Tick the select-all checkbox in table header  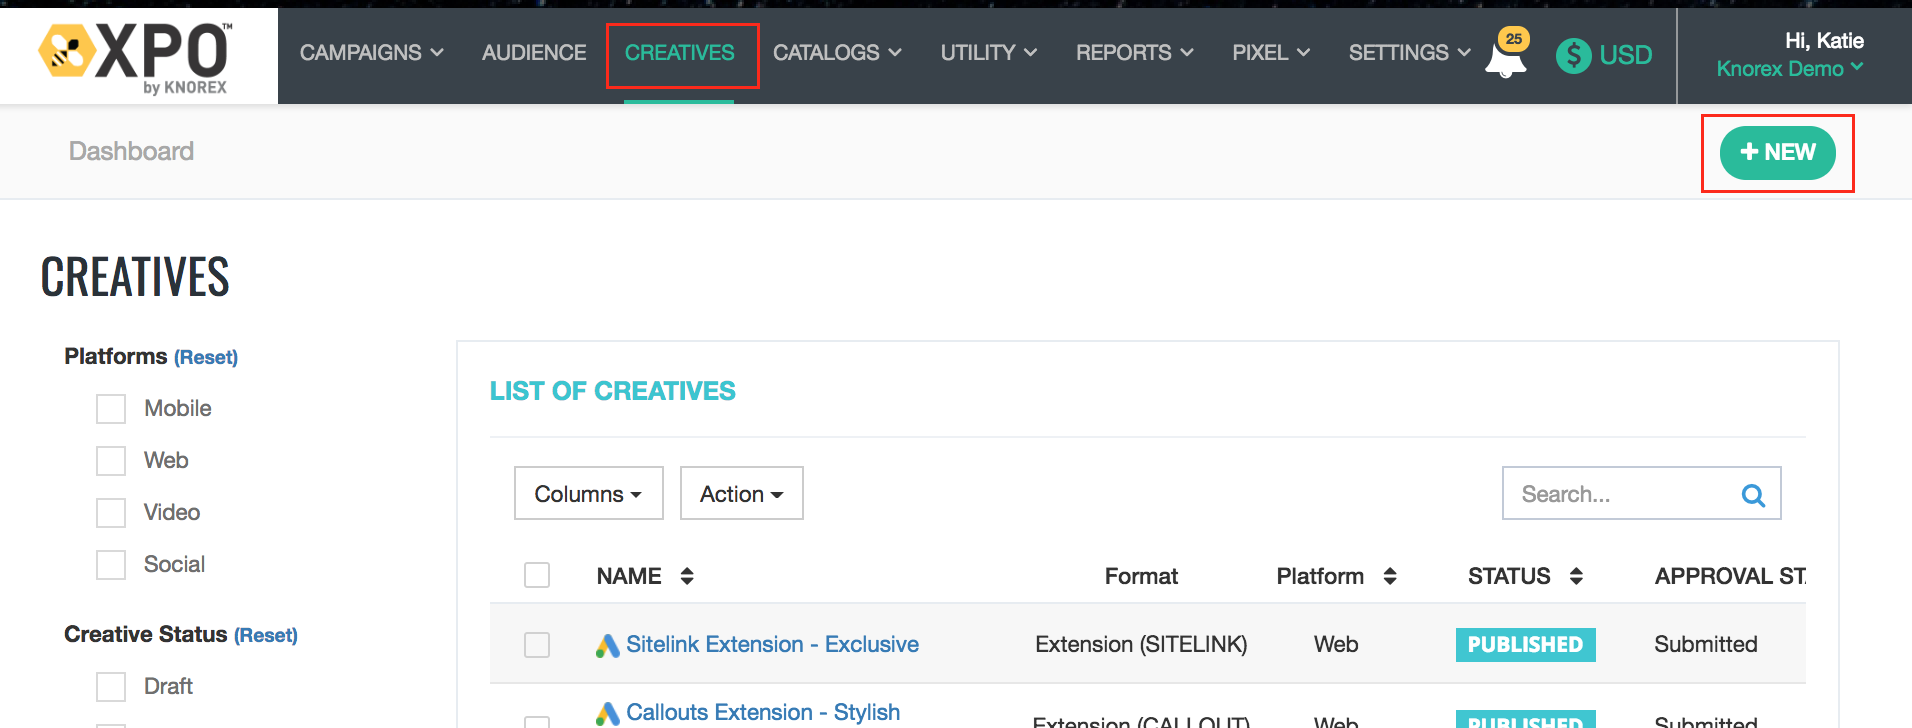(x=537, y=575)
